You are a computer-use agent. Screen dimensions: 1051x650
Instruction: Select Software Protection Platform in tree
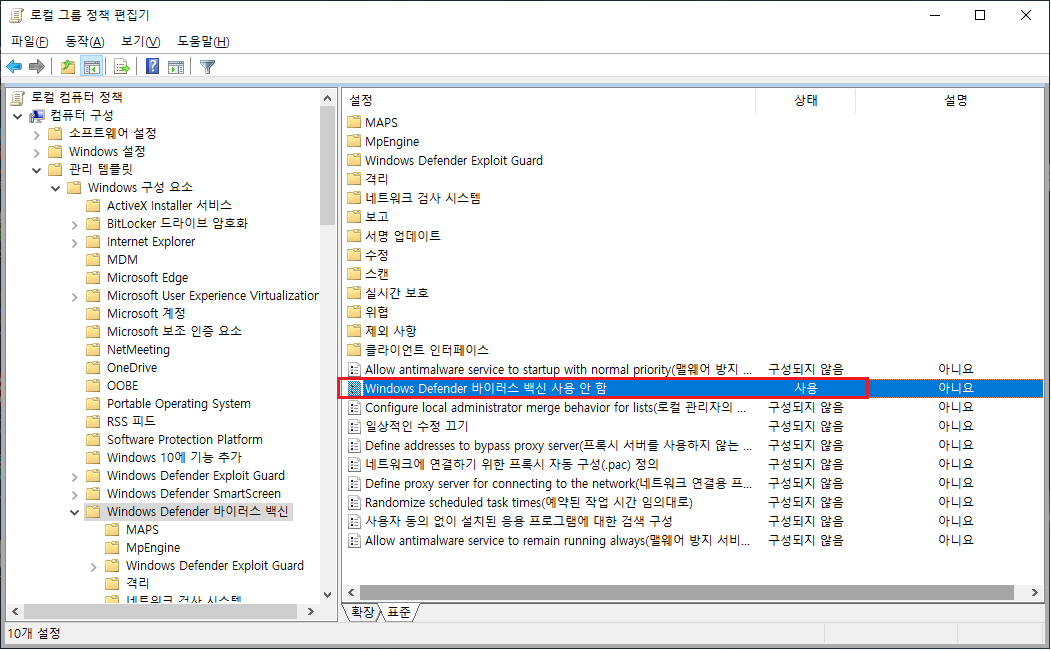tap(185, 439)
